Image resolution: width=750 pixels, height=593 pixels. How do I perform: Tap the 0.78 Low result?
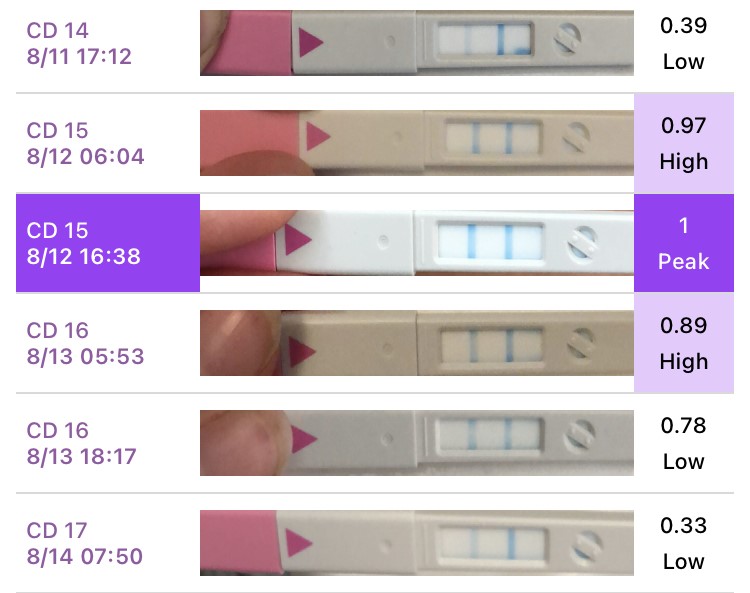tap(684, 444)
